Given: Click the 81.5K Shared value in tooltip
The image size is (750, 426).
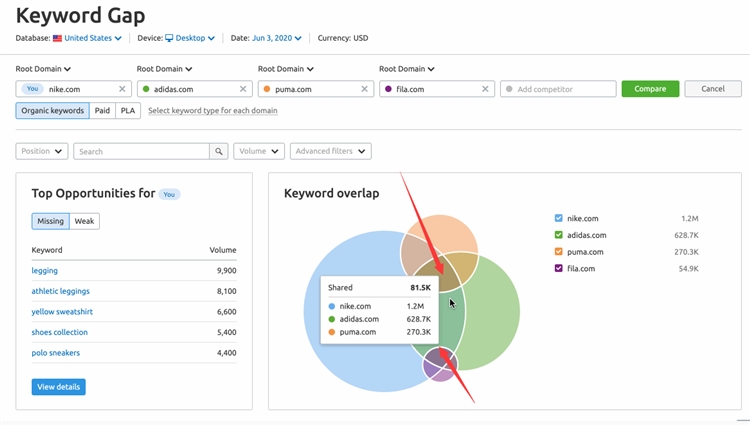Looking at the screenshot, I should (x=420, y=287).
